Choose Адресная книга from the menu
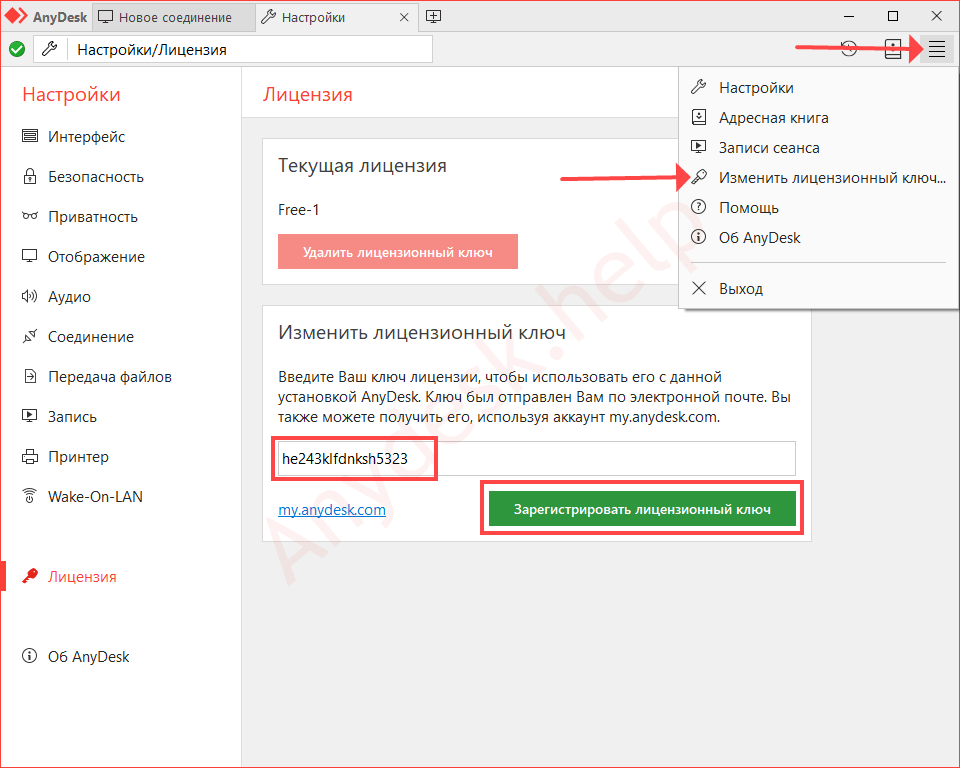960x768 pixels. coord(817,118)
